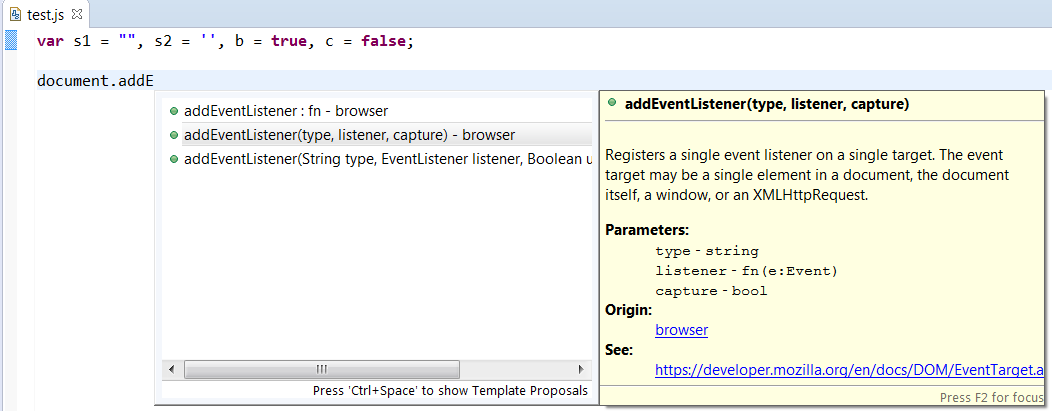Click the 'true' keyword in the code

[x=289, y=41]
